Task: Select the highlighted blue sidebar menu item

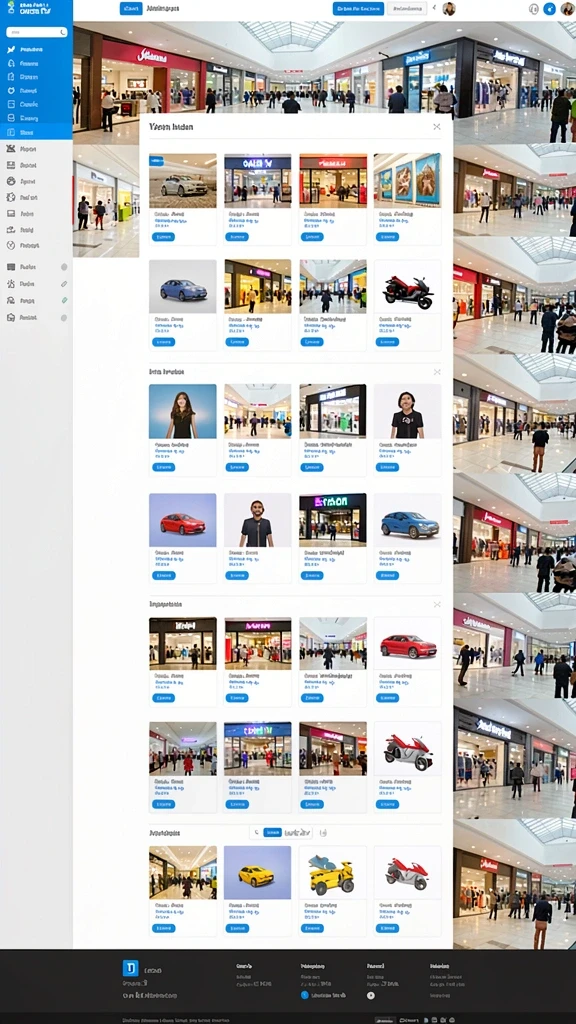Action: [x=36, y=132]
